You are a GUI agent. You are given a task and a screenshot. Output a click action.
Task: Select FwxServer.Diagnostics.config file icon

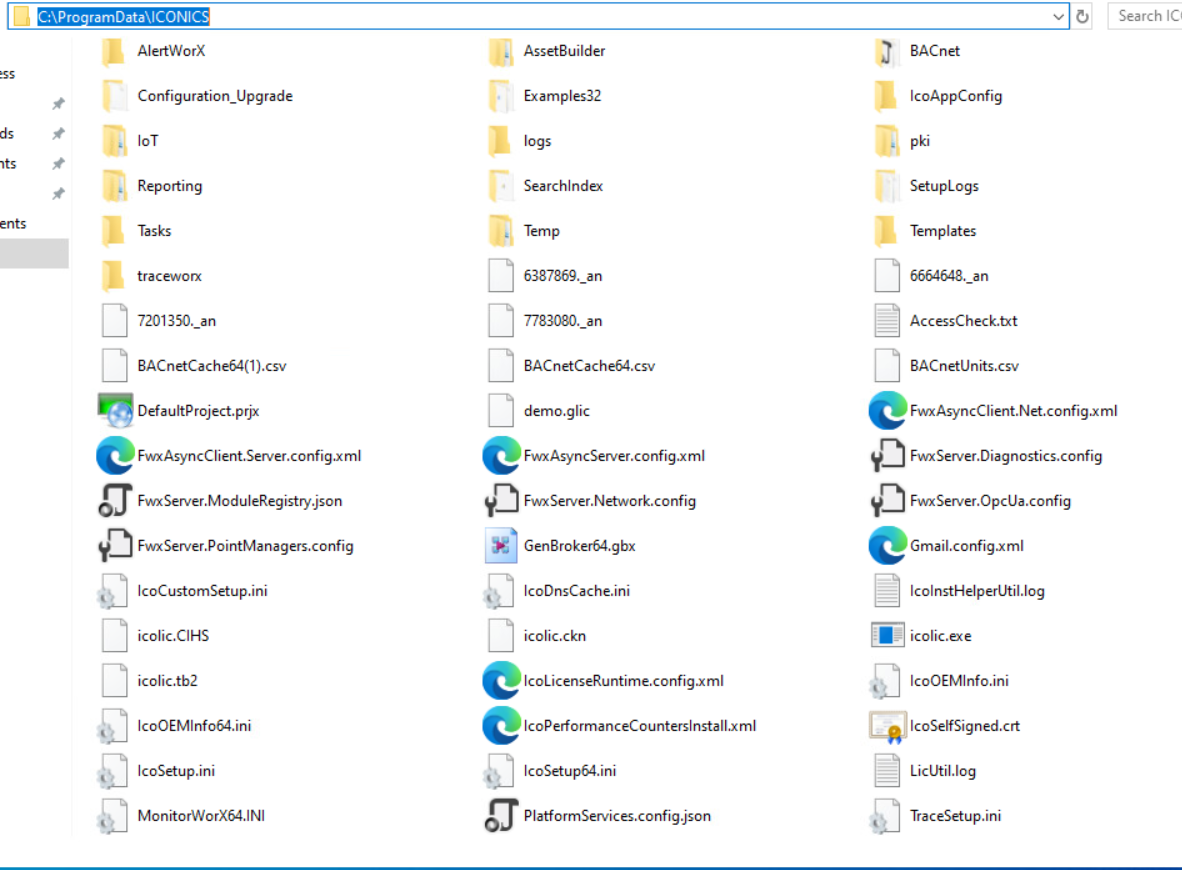tap(886, 456)
